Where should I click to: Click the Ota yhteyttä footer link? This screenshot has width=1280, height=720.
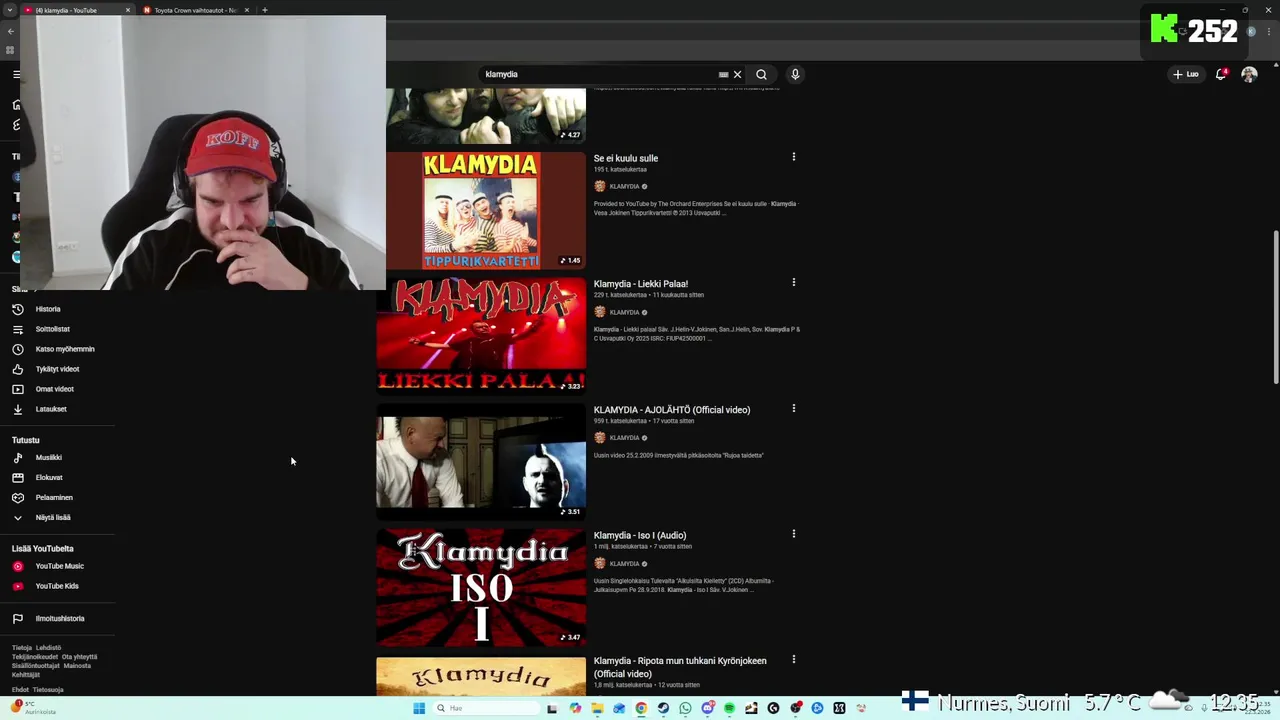click(x=79, y=657)
